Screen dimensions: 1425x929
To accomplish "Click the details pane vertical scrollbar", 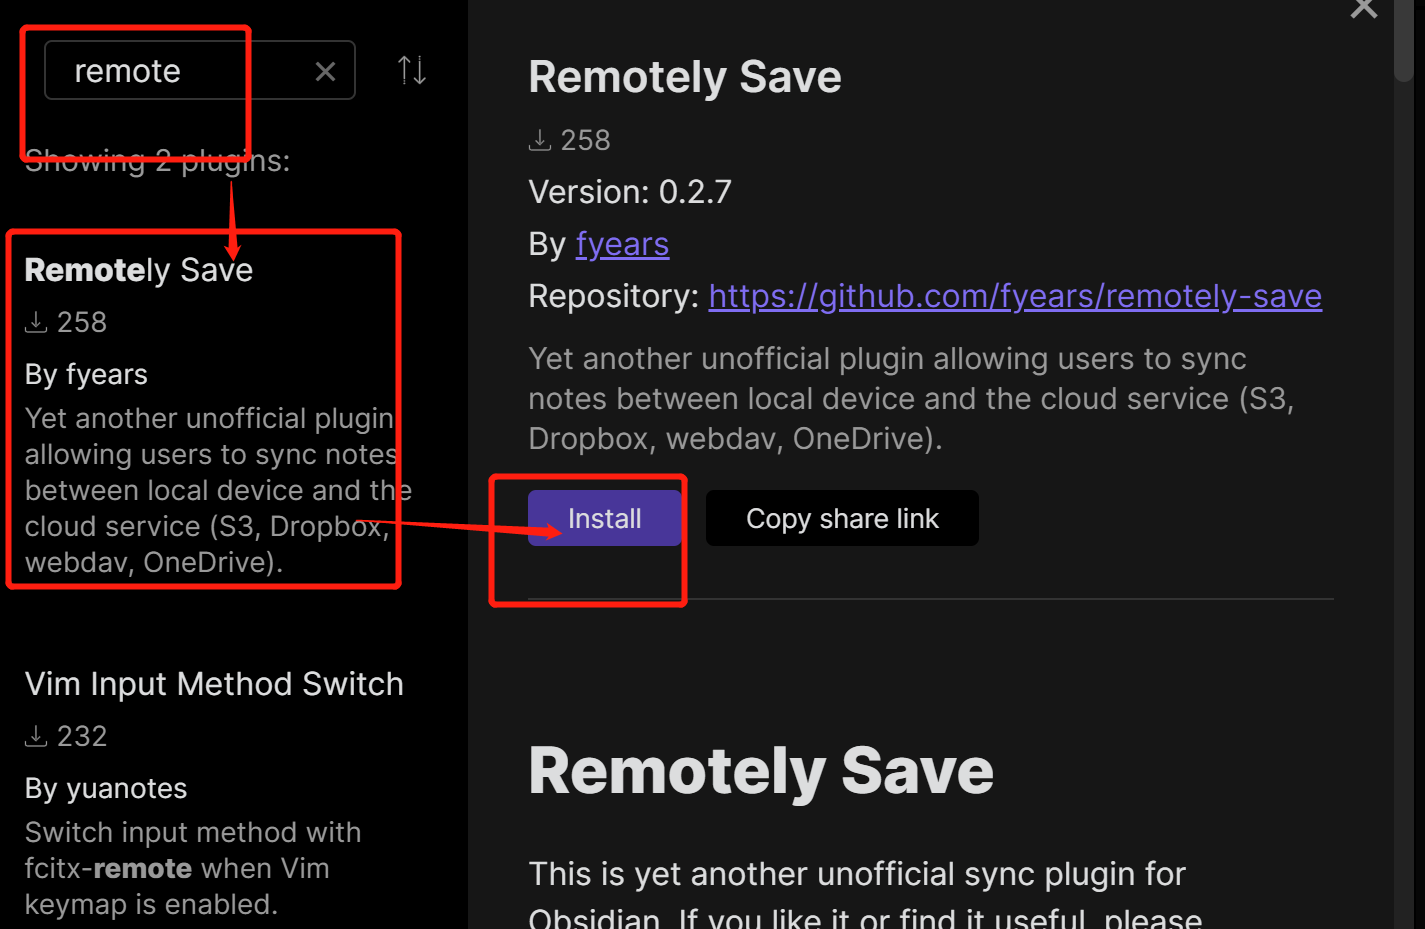I will 1404,40.
